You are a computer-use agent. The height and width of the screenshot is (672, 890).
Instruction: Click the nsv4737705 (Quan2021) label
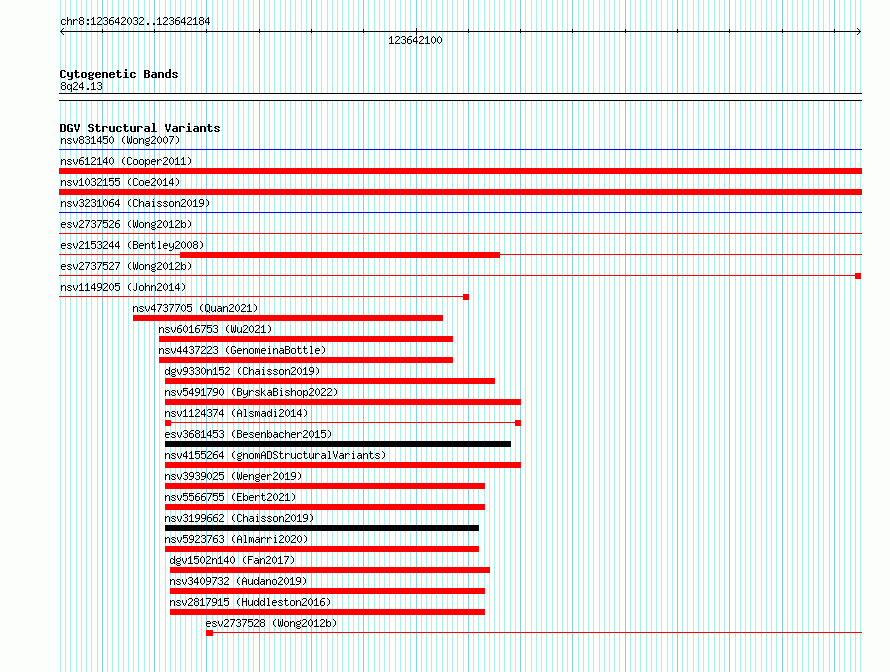(195, 308)
